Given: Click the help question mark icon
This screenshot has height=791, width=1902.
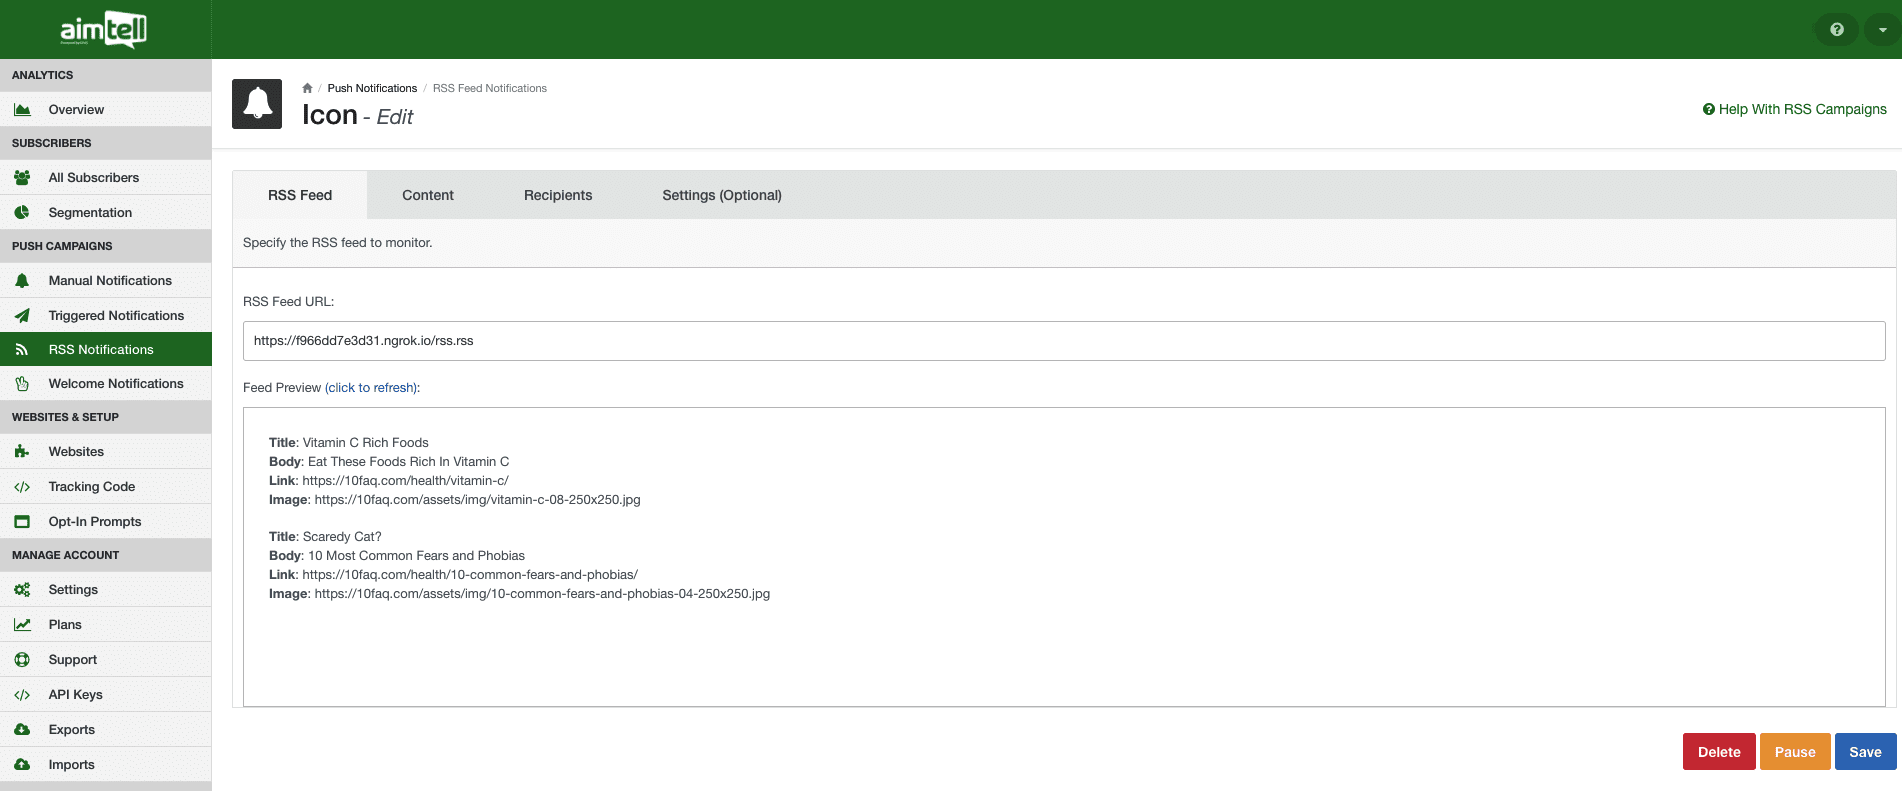Looking at the screenshot, I should coord(1836,30).
